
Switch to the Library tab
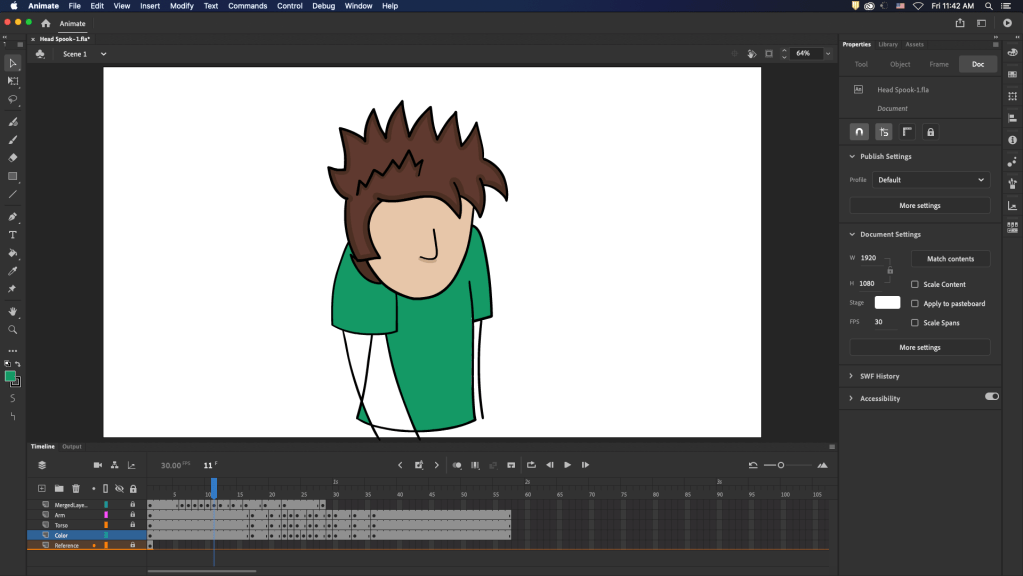point(887,44)
